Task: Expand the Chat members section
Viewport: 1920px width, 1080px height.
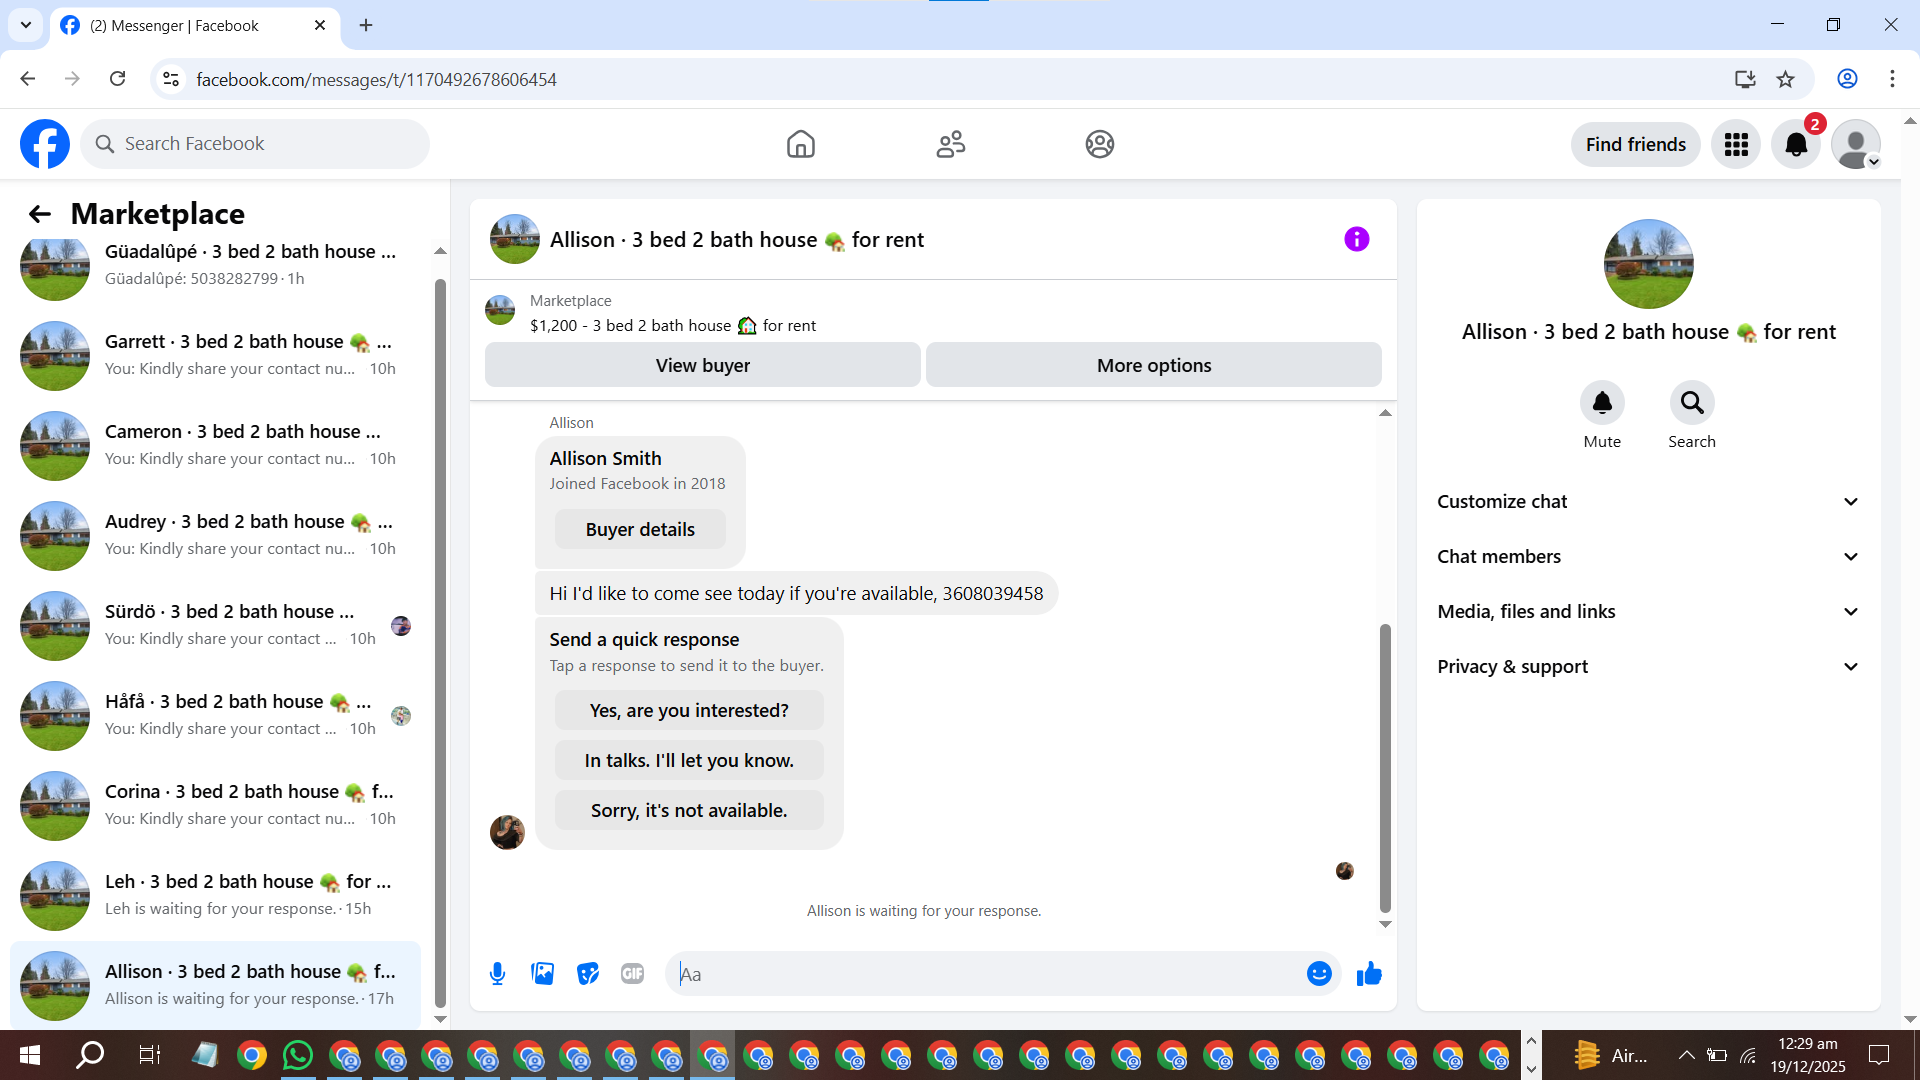Action: click(x=1648, y=557)
